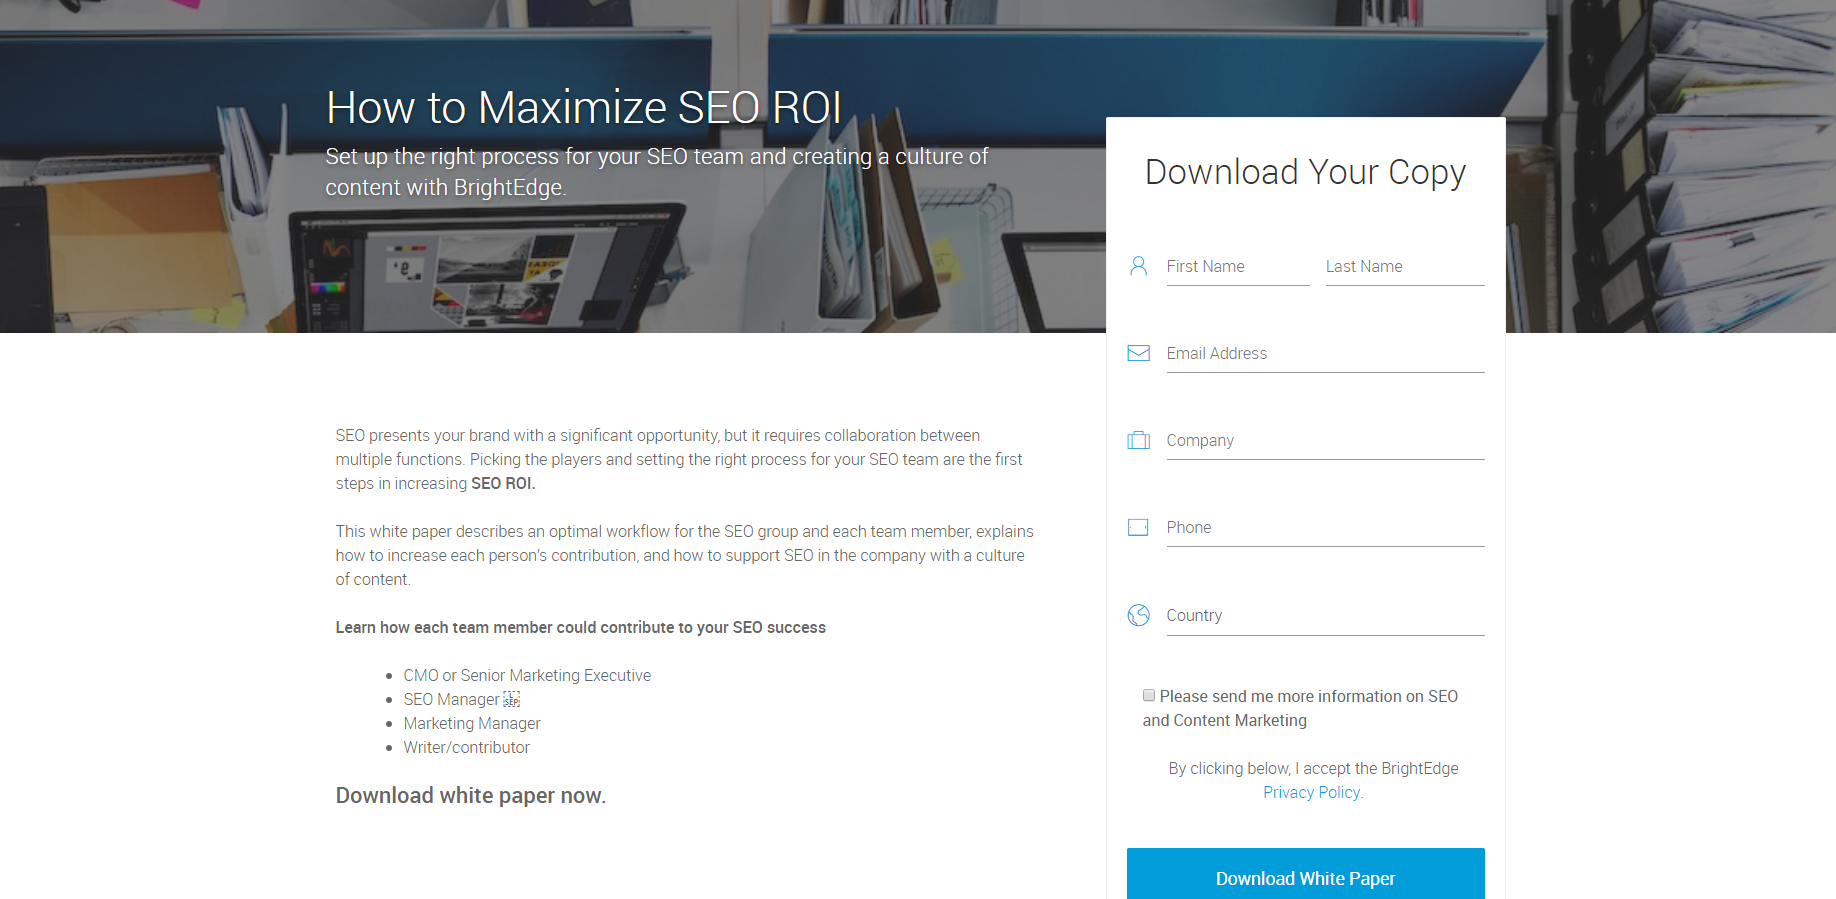Open the Privacy Policy link
The image size is (1836, 899).
(1311, 792)
